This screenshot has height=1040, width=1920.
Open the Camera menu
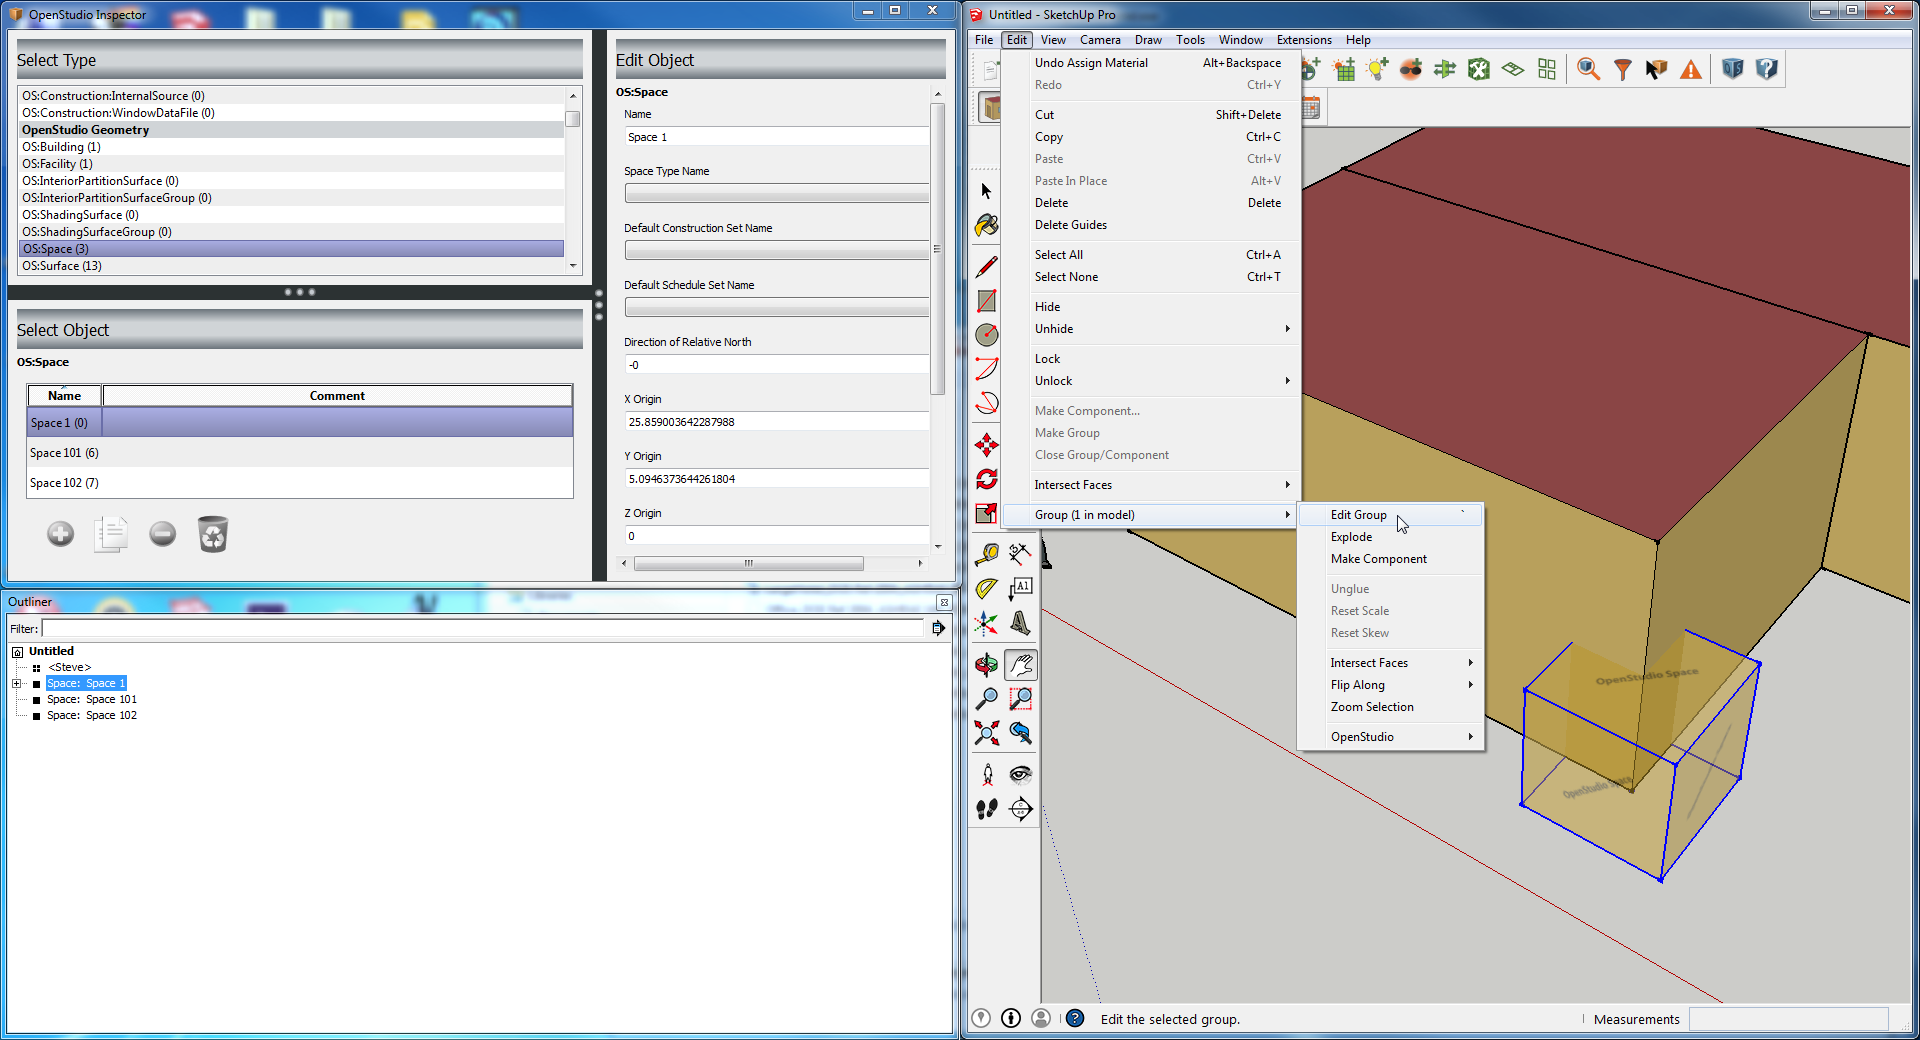pyautogui.click(x=1099, y=40)
